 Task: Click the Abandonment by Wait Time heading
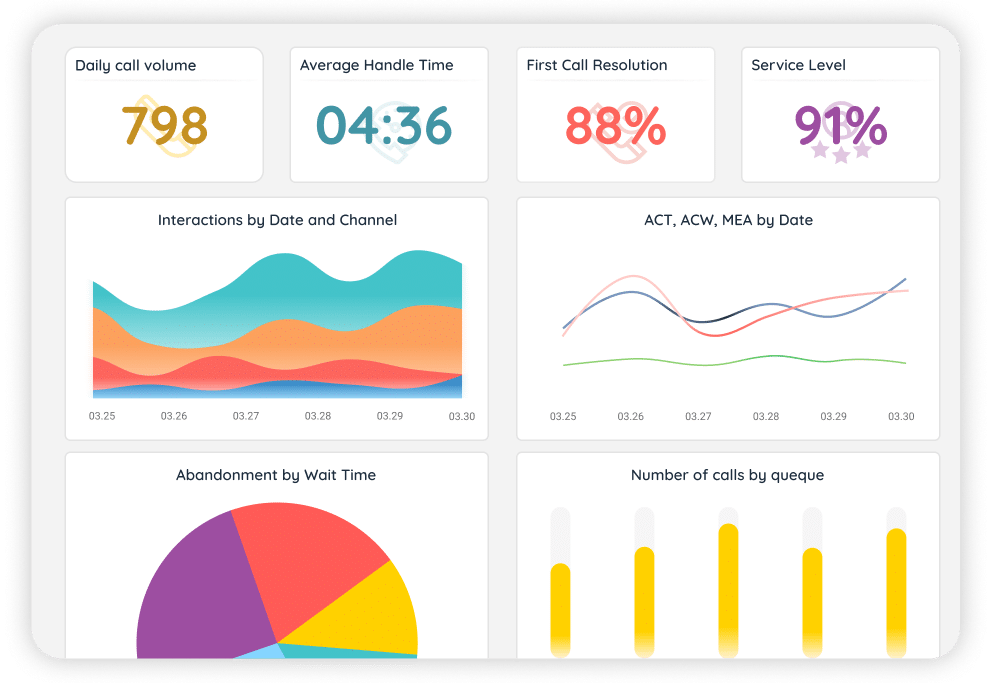pyautogui.click(x=276, y=475)
